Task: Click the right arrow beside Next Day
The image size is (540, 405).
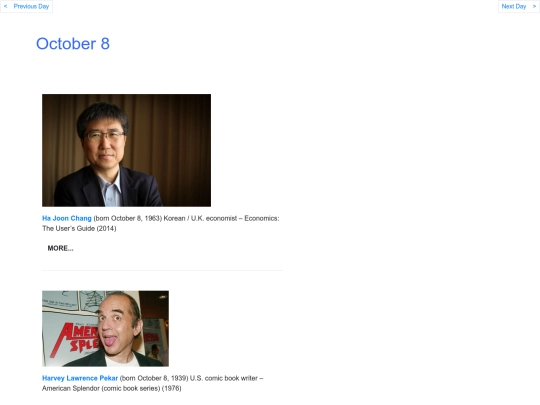Action: 534,6
